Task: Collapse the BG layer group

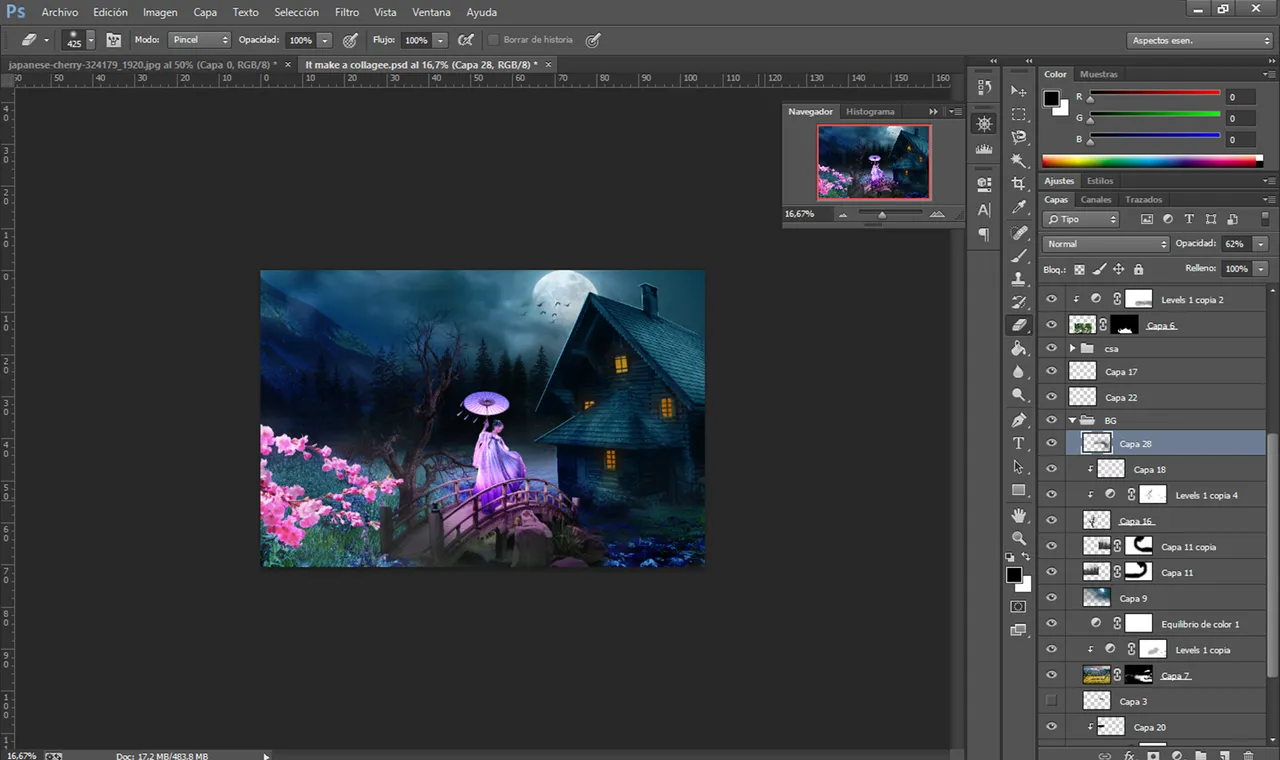Action: pyautogui.click(x=1073, y=420)
